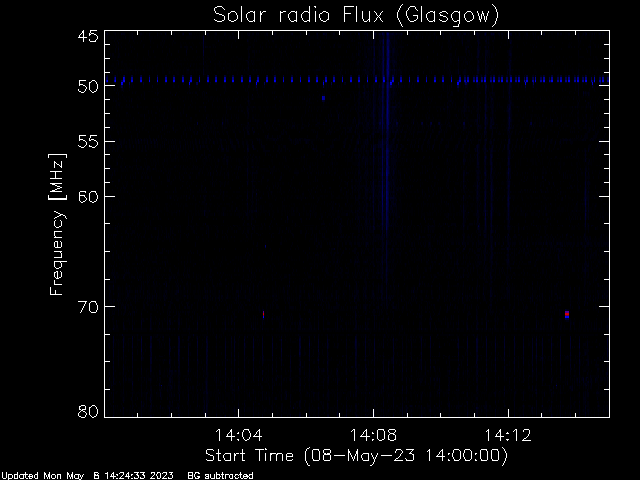Click the red-blue signal spot near 14:14
This screenshot has height=480, width=640.
567,314
